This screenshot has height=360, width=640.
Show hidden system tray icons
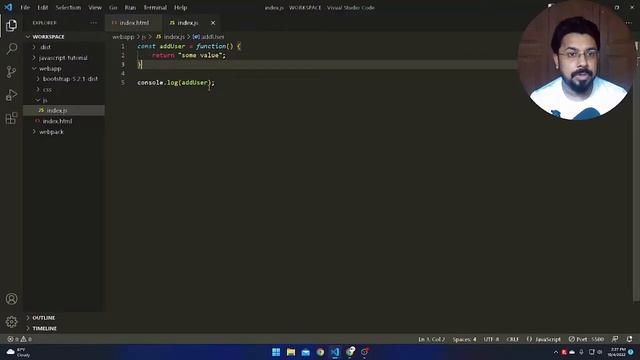coord(556,352)
